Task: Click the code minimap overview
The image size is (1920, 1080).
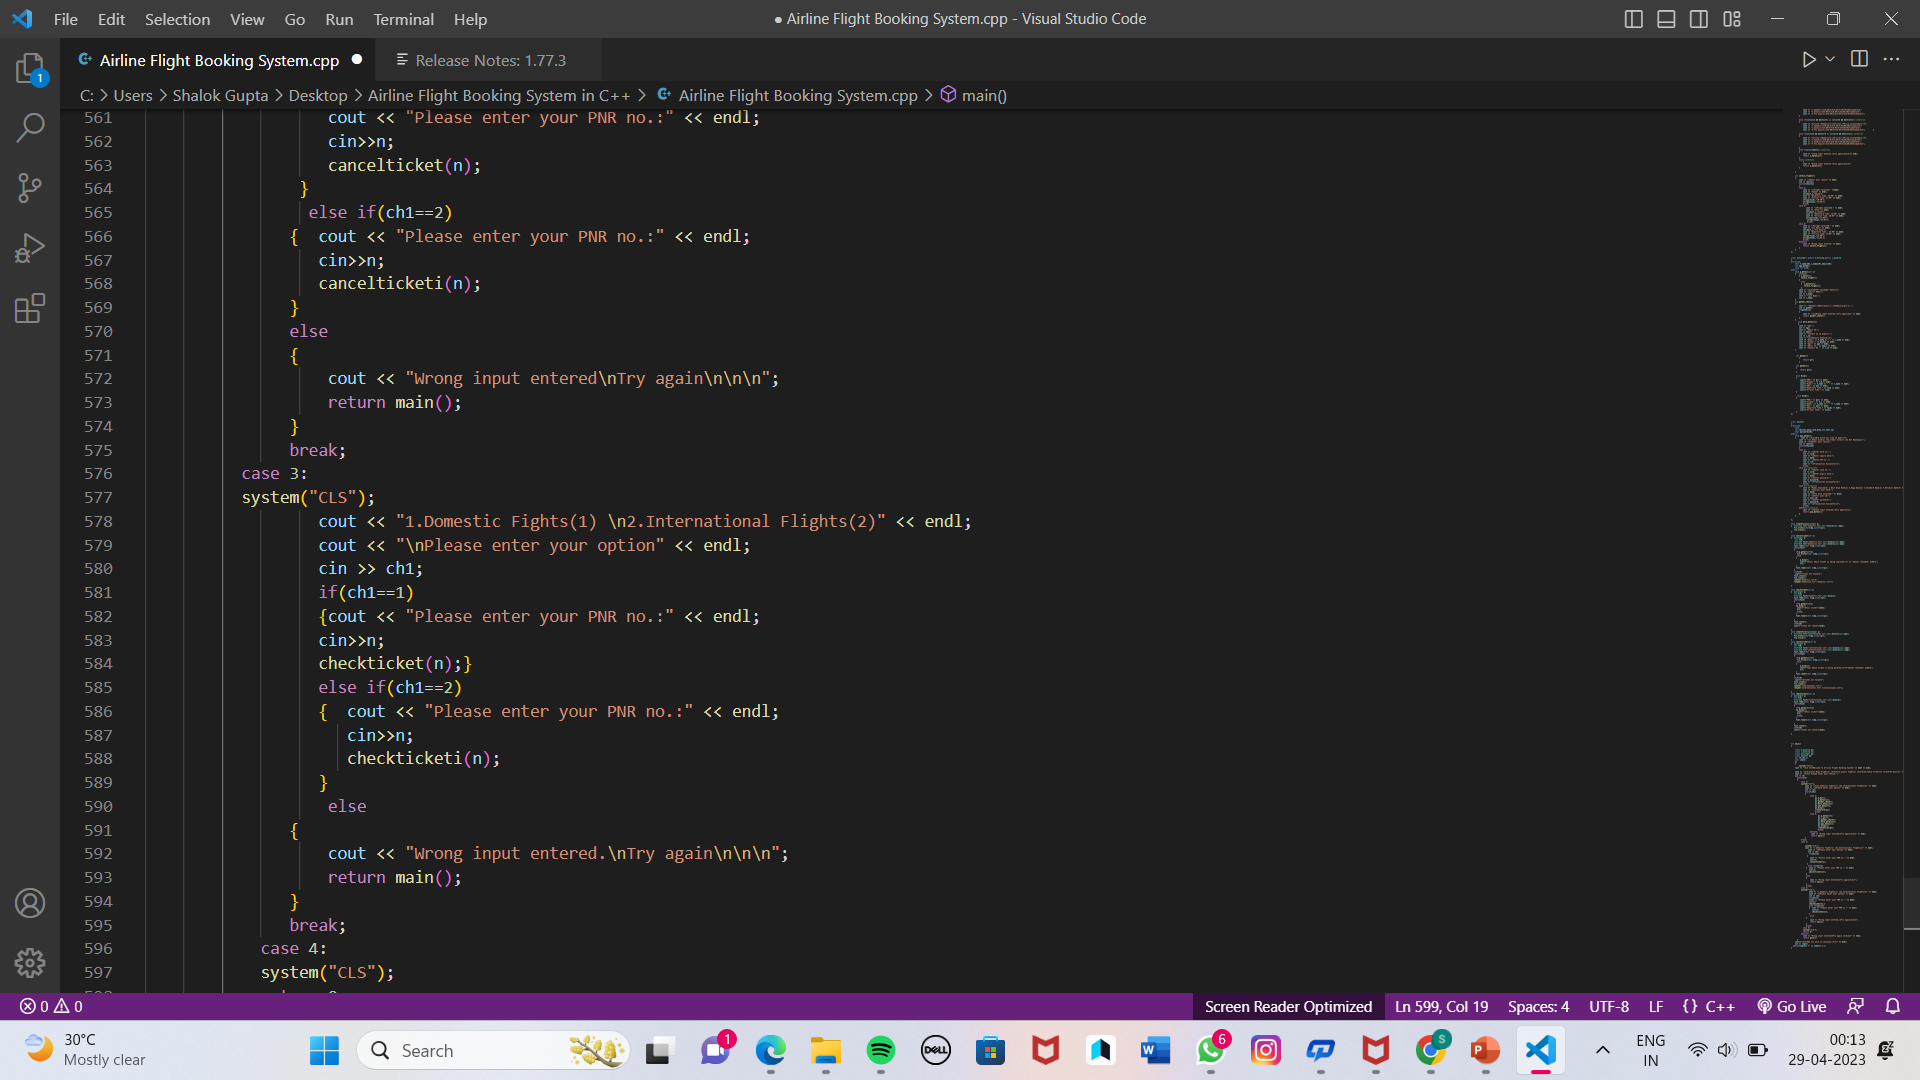Action: coord(1835,500)
